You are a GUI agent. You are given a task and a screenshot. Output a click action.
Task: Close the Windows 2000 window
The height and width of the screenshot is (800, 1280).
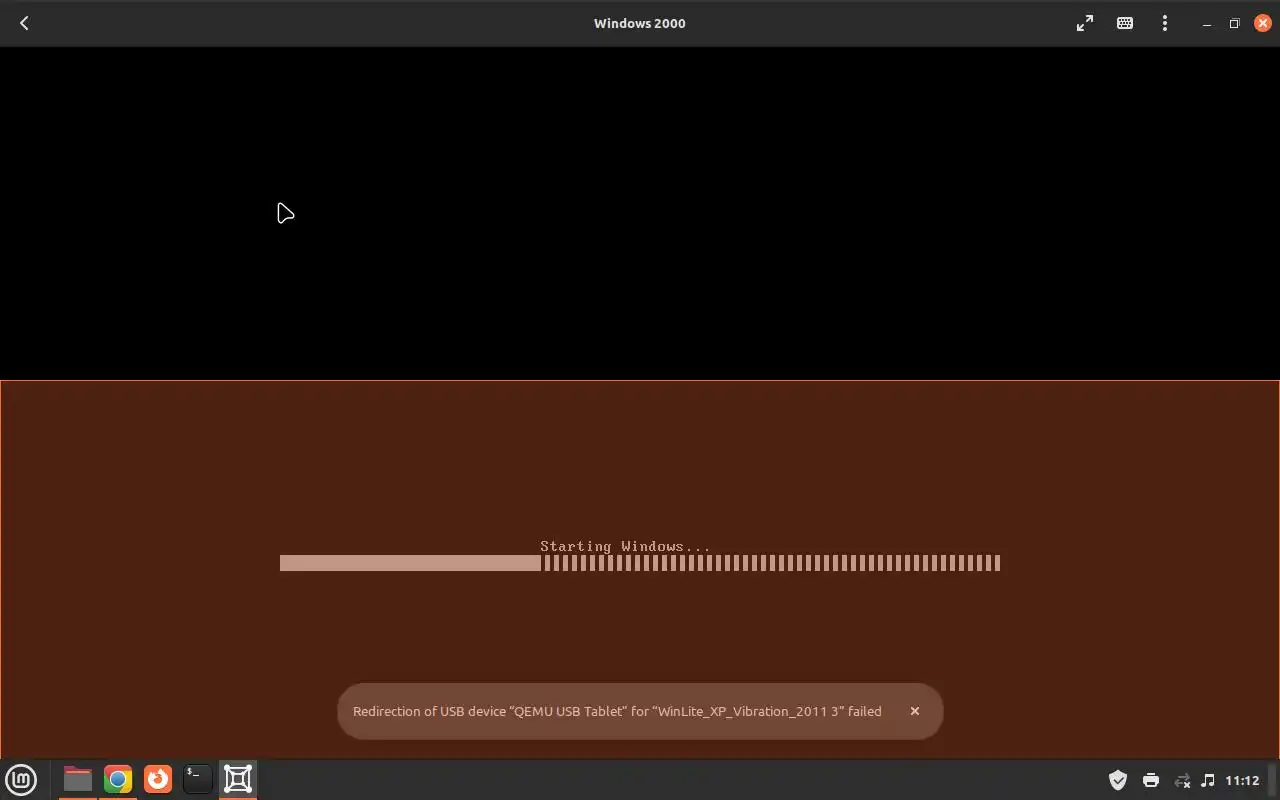(x=1262, y=23)
